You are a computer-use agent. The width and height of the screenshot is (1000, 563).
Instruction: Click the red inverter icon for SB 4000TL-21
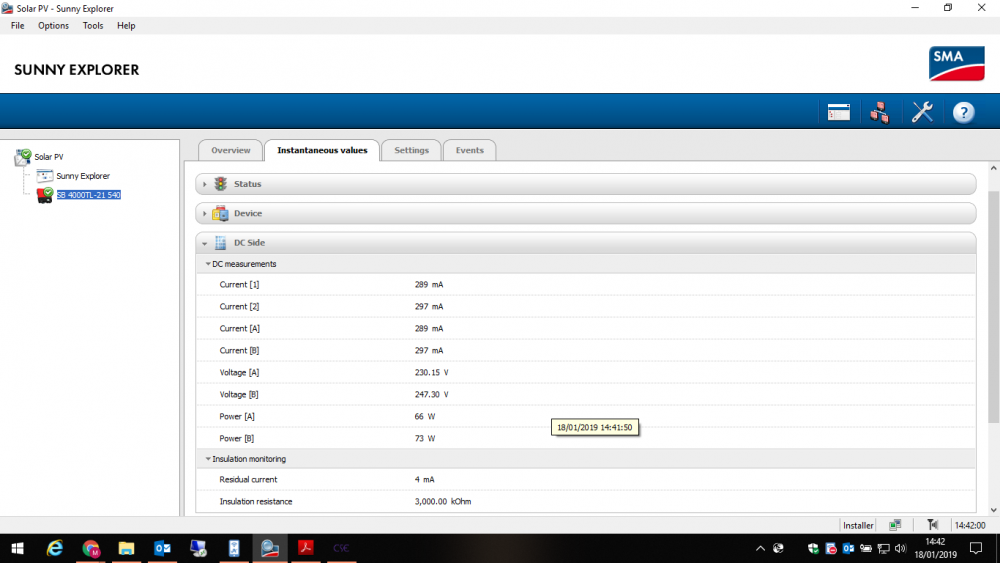[x=45, y=195]
